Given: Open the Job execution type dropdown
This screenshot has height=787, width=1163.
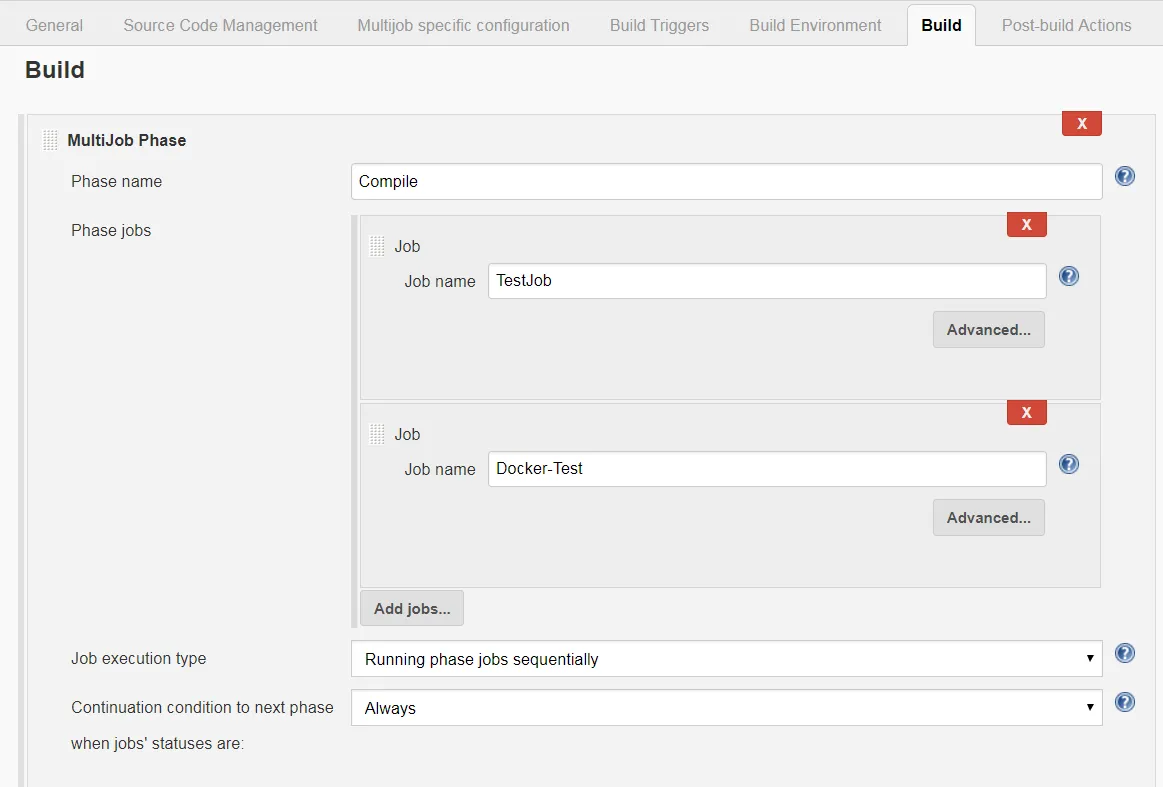Looking at the screenshot, I should click(x=726, y=659).
